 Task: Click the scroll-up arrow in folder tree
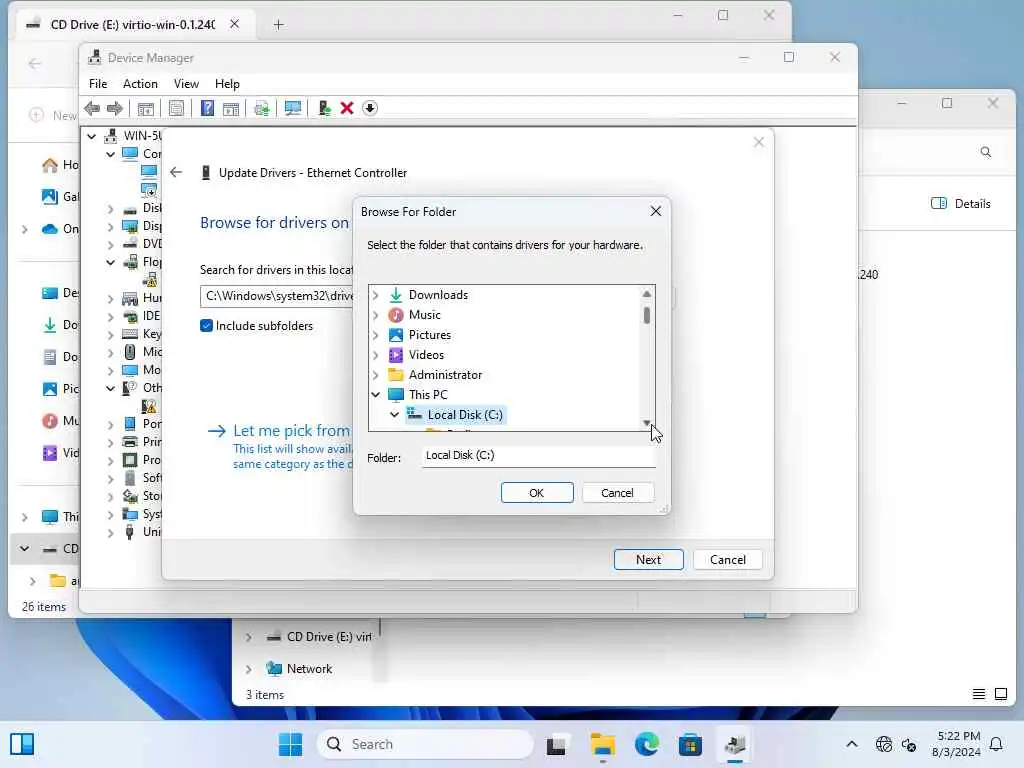(647, 294)
